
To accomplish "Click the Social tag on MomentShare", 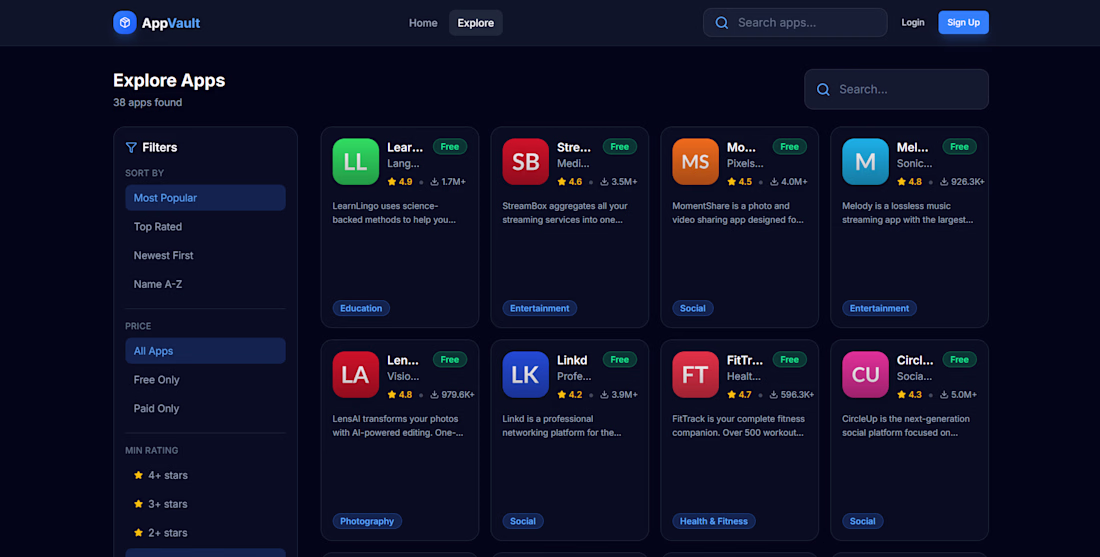I will 692,308.
